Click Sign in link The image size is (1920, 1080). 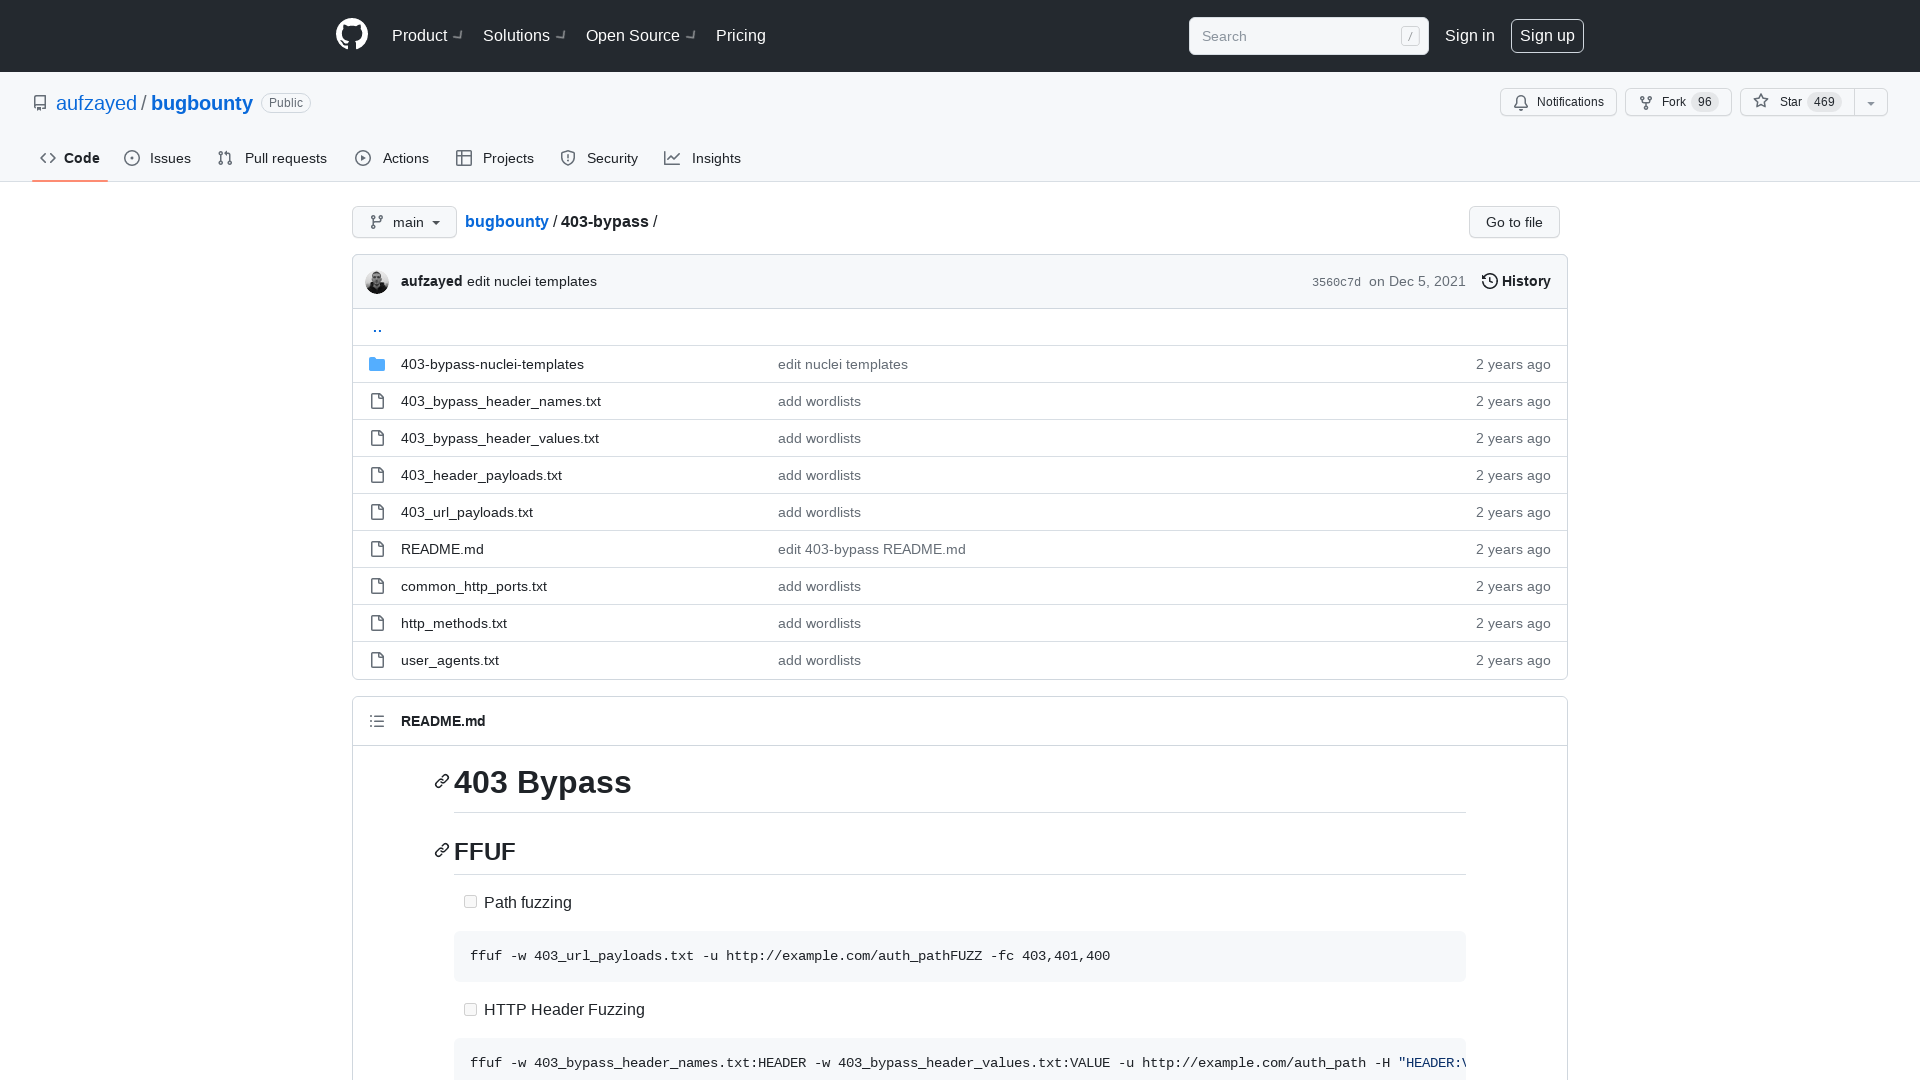(x=1470, y=36)
